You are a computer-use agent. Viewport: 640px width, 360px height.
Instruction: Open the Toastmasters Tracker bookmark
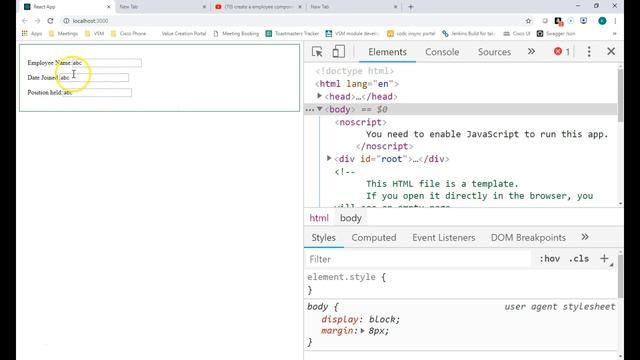292,33
